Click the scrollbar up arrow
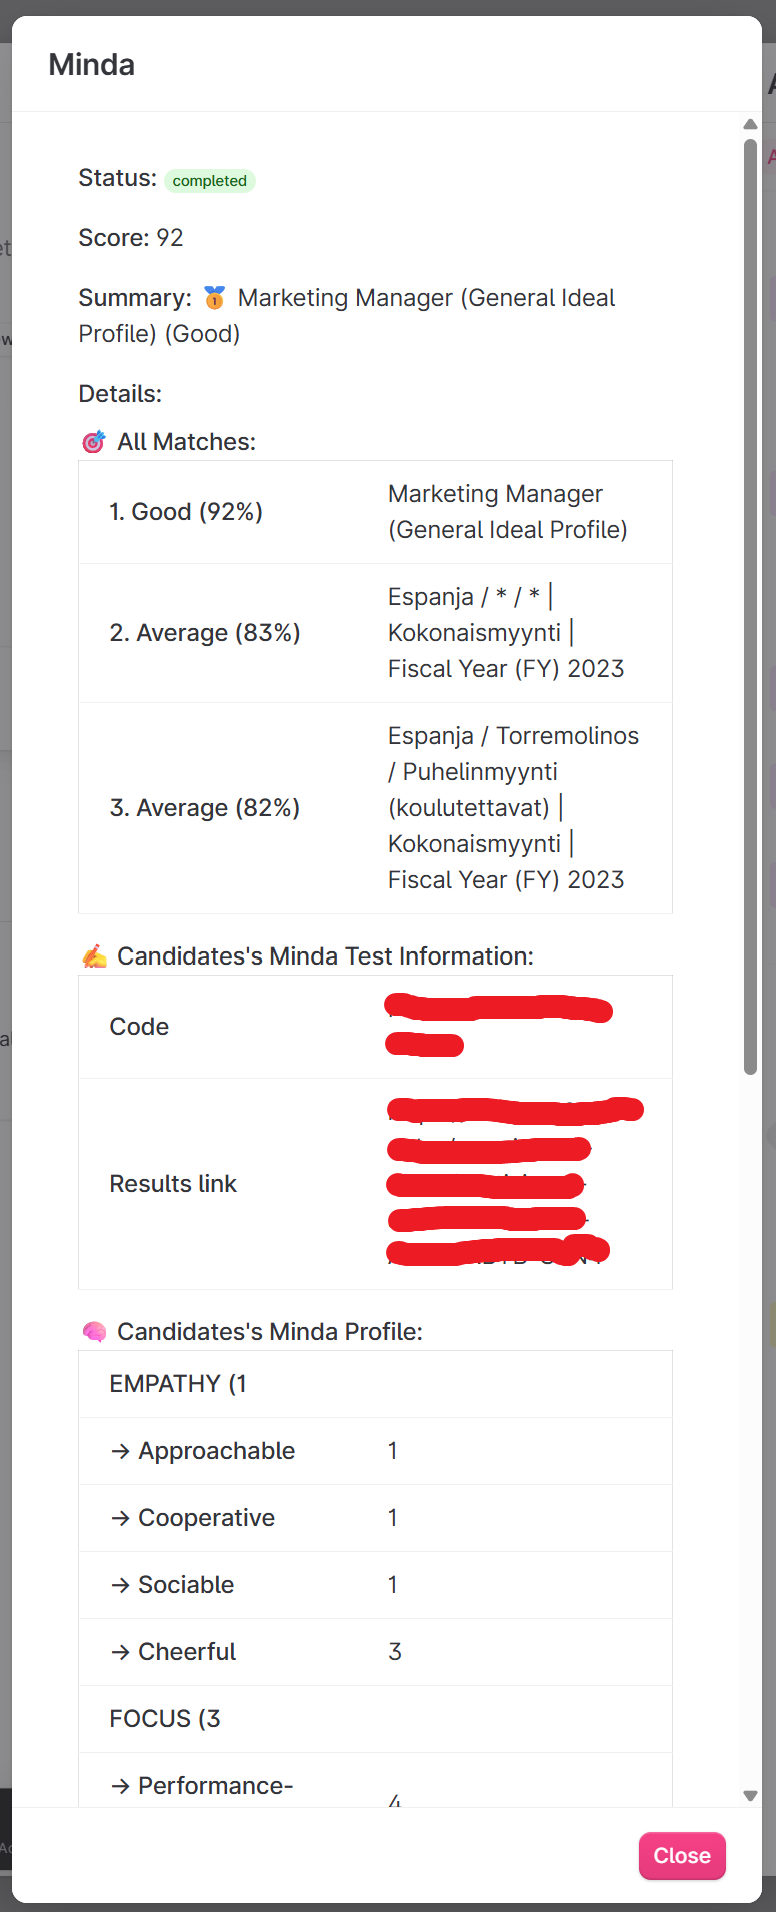Image resolution: width=776 pixels, height=1912 pixels. [x=750, y=125]
